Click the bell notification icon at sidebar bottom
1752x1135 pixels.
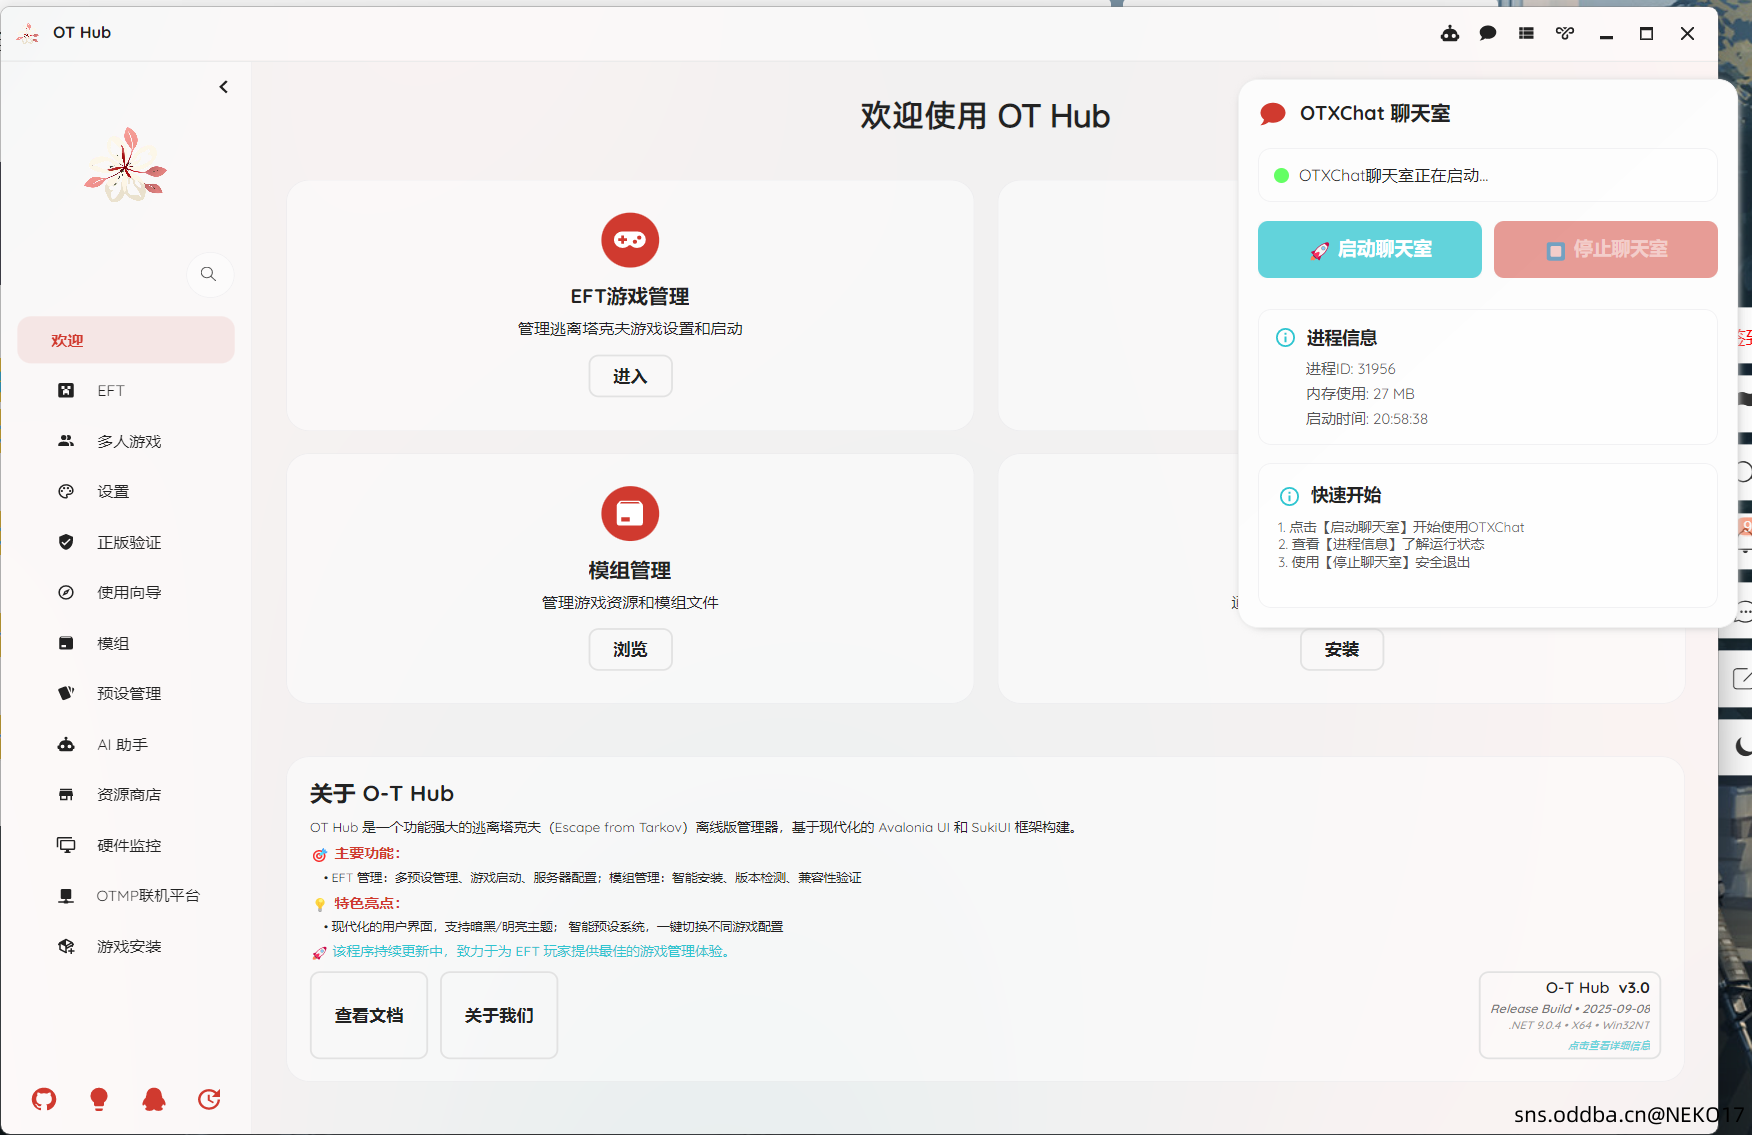154,1100
